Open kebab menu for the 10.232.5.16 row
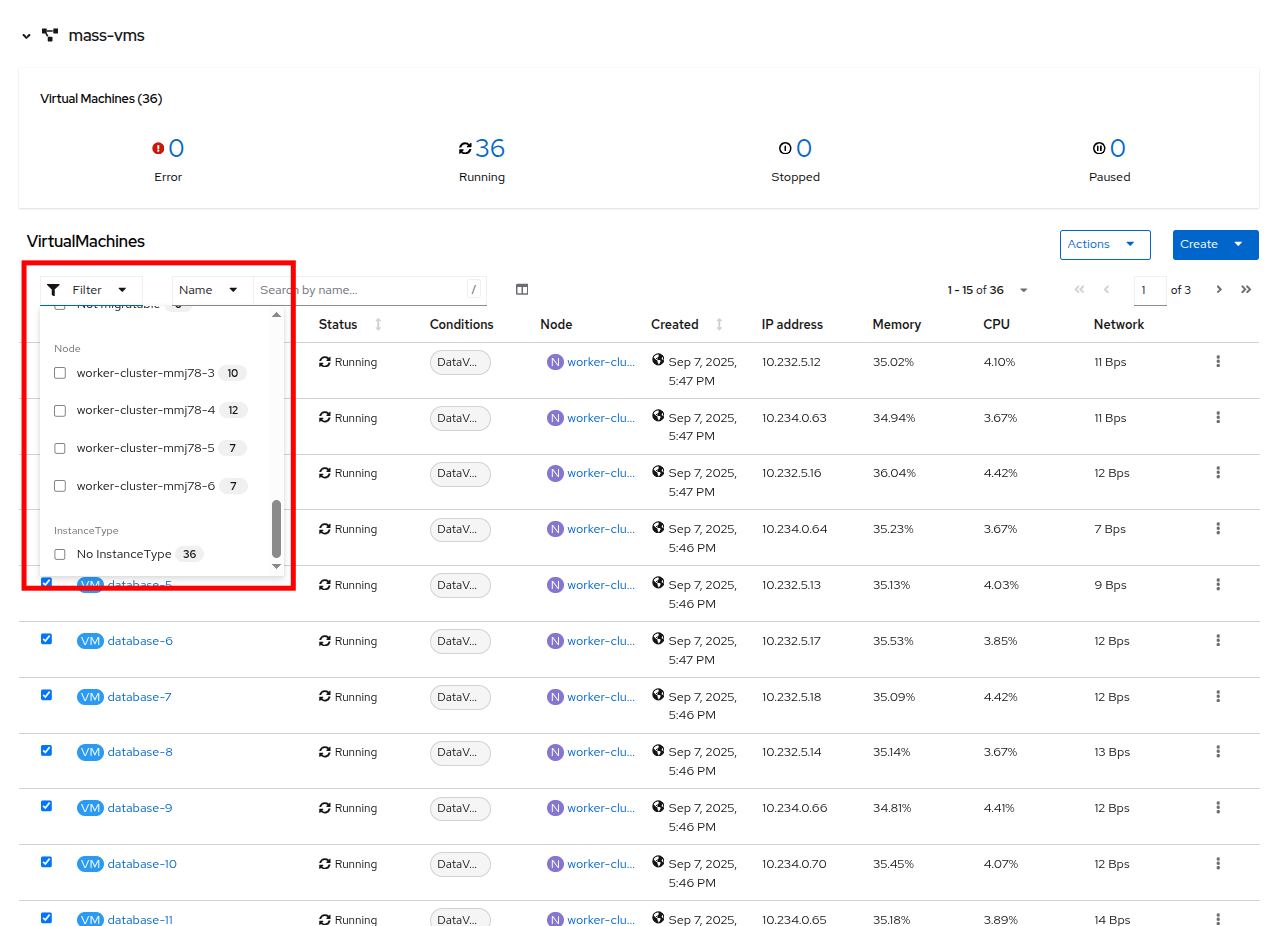The width and height of the screenshot is (1279, 926). [1218, 472]
